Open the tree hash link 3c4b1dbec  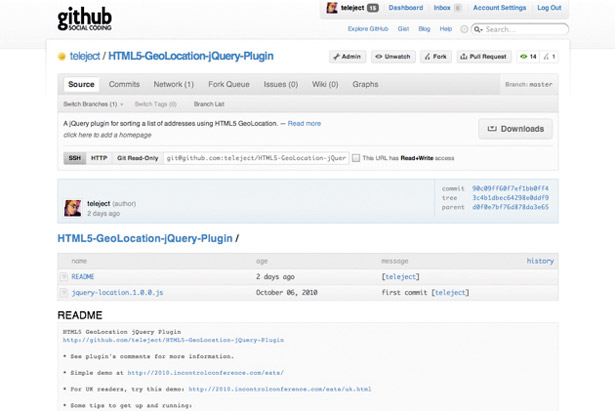click(510, 198)
